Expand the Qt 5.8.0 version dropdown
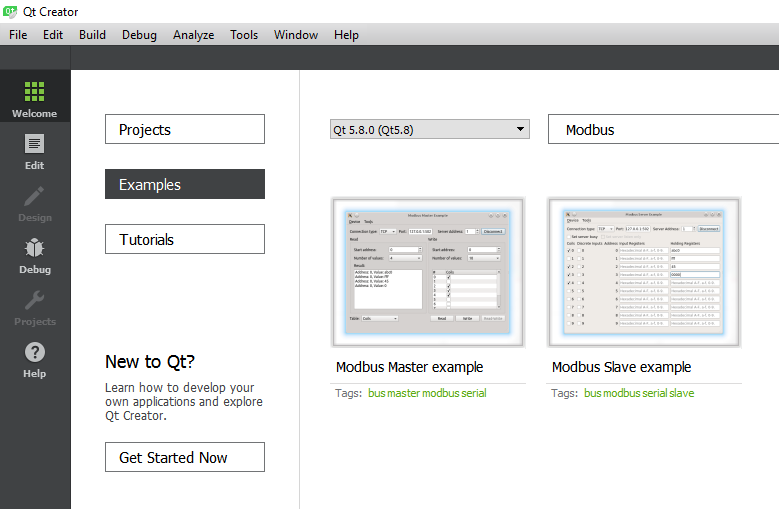 pyautogui.click(x=430, y=129)
